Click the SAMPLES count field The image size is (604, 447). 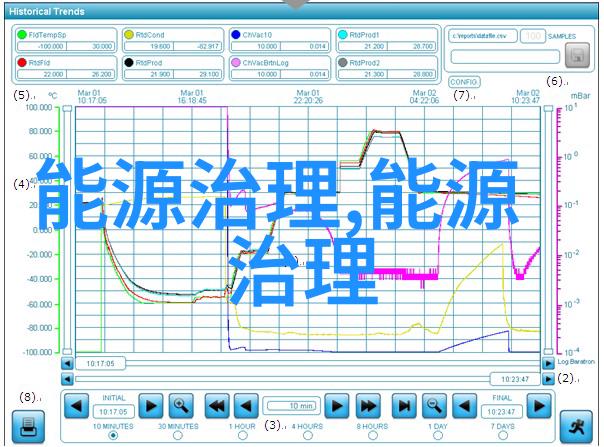(533, 36)
